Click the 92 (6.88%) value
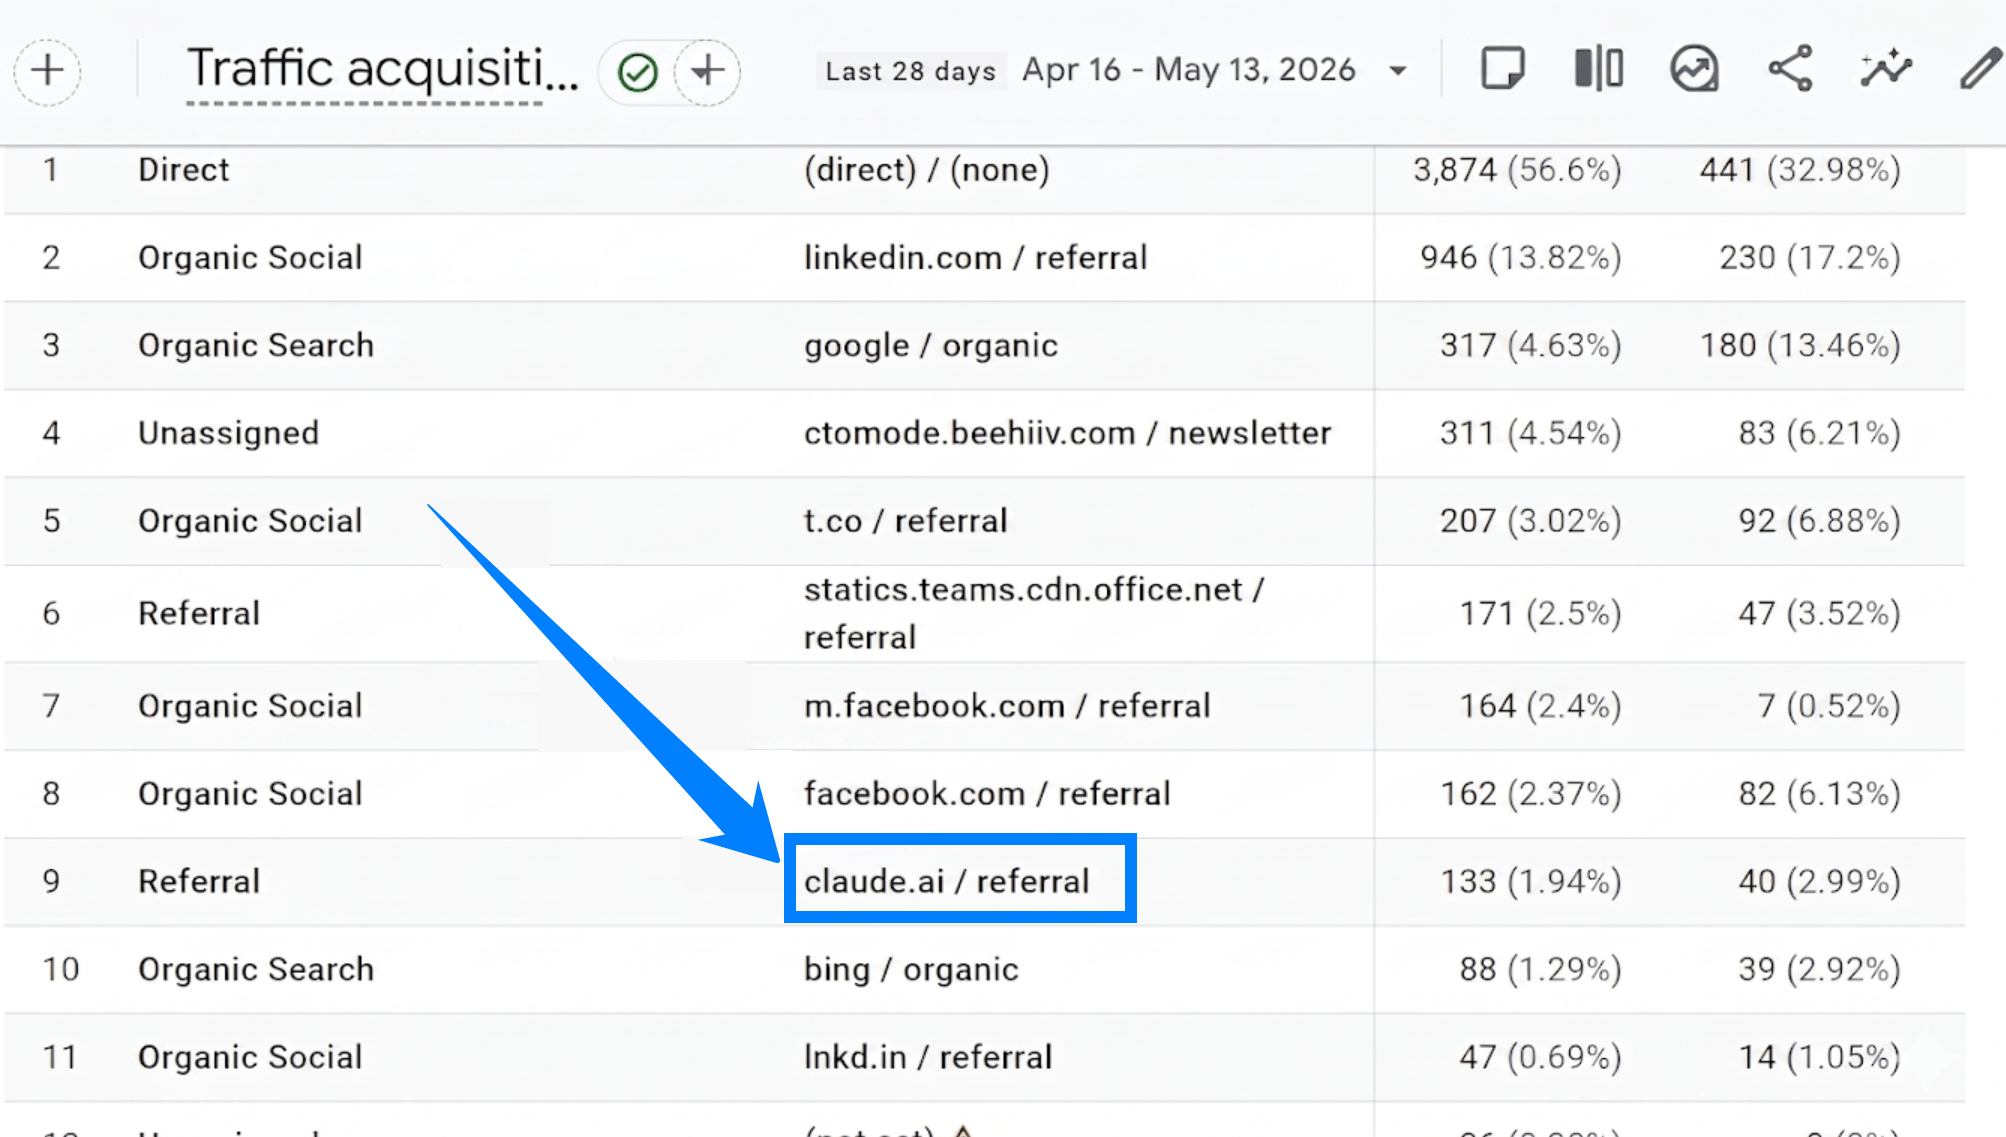Image resolution: width=2006 pixels, height=1137 pixels. [1819, 521]
